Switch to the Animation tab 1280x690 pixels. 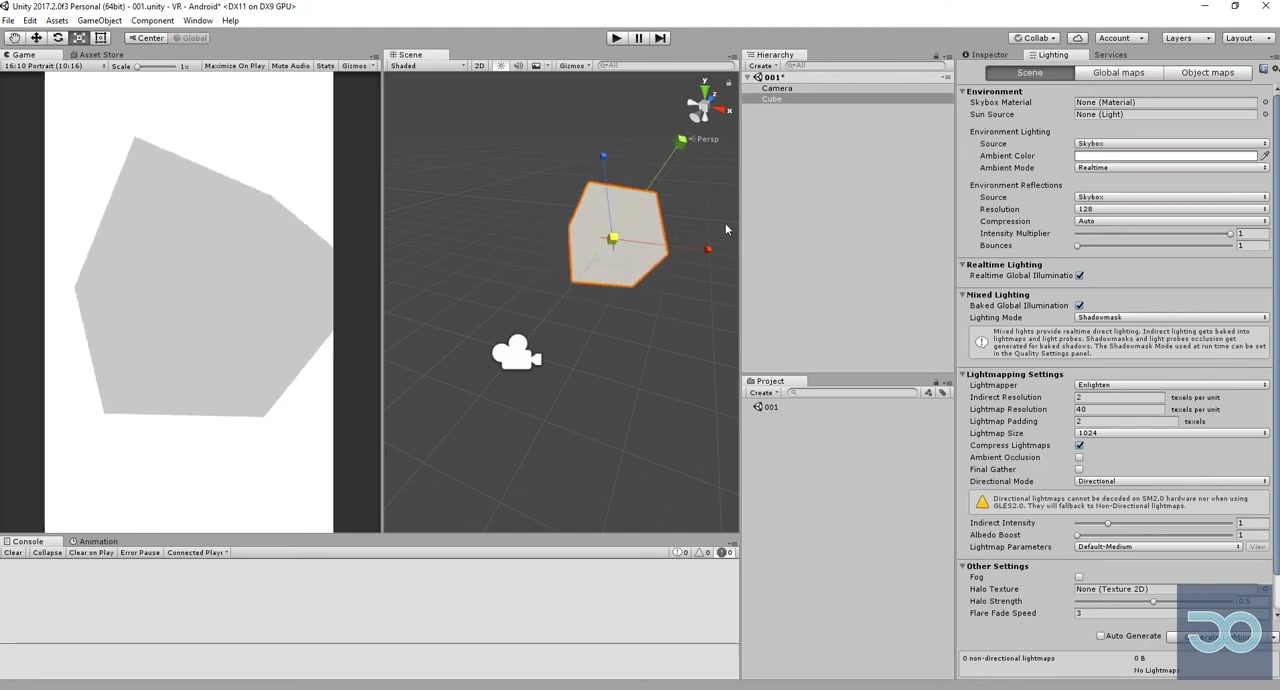94,542
